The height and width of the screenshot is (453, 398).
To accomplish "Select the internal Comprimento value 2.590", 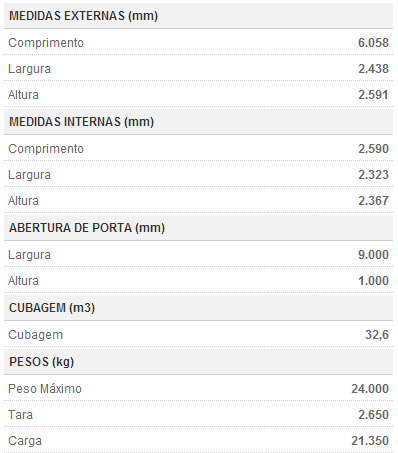I will pyautogui.click(x=373, y=149).
